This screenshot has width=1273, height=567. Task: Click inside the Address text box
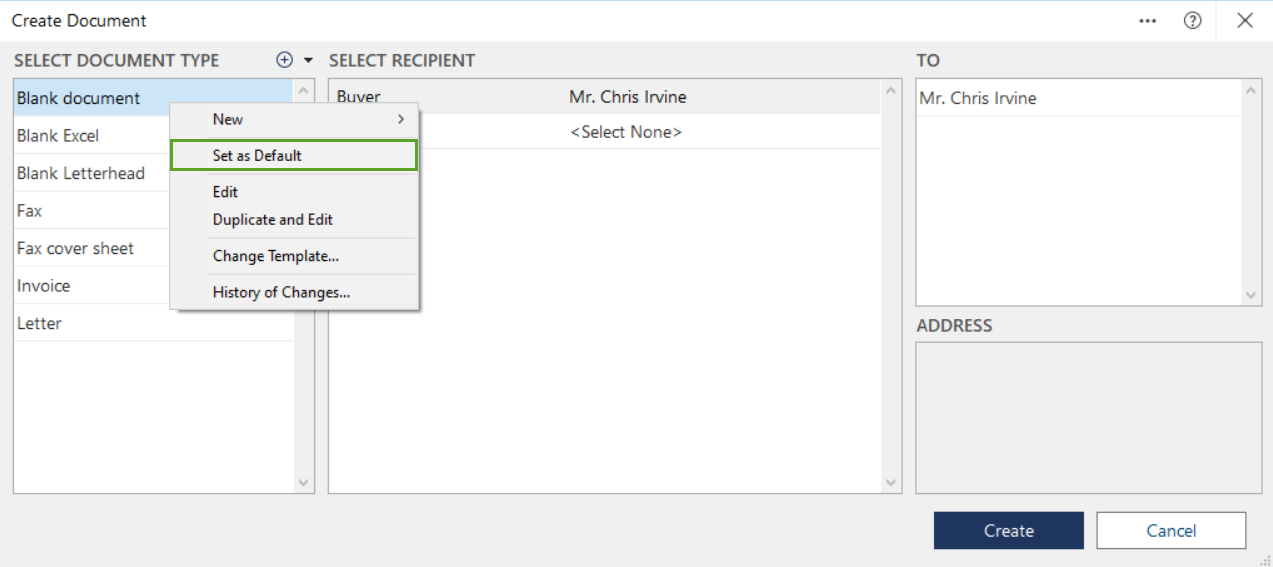1088,417
